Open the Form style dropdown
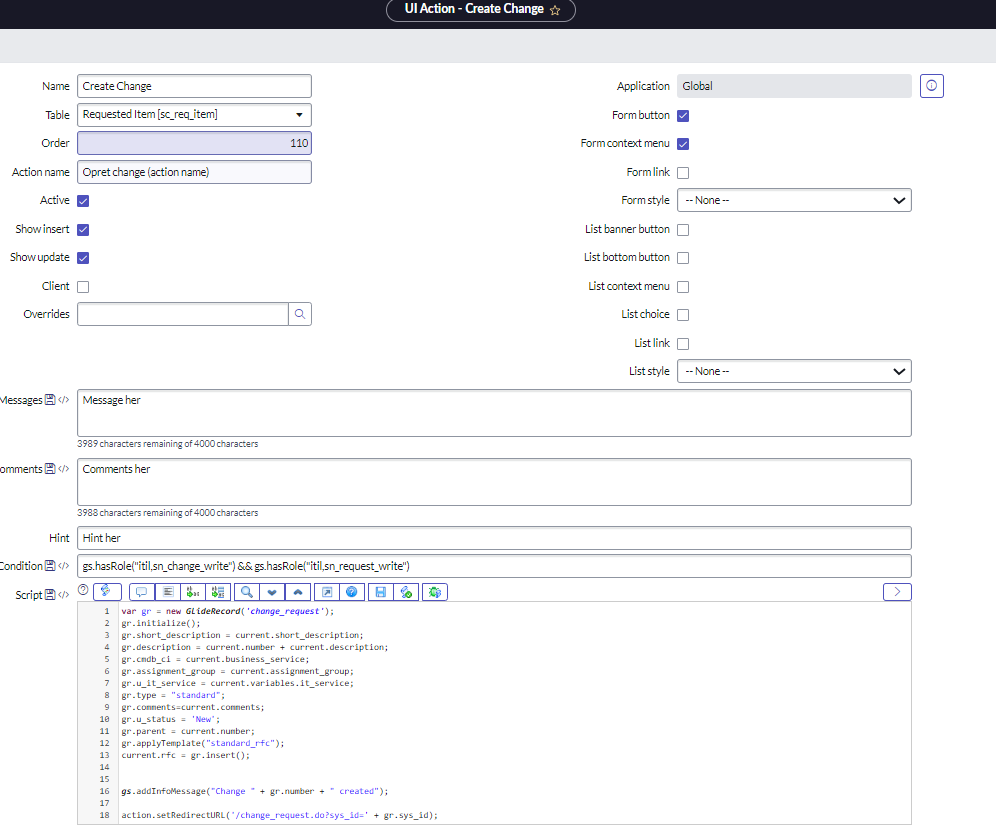 coord(794,200)
